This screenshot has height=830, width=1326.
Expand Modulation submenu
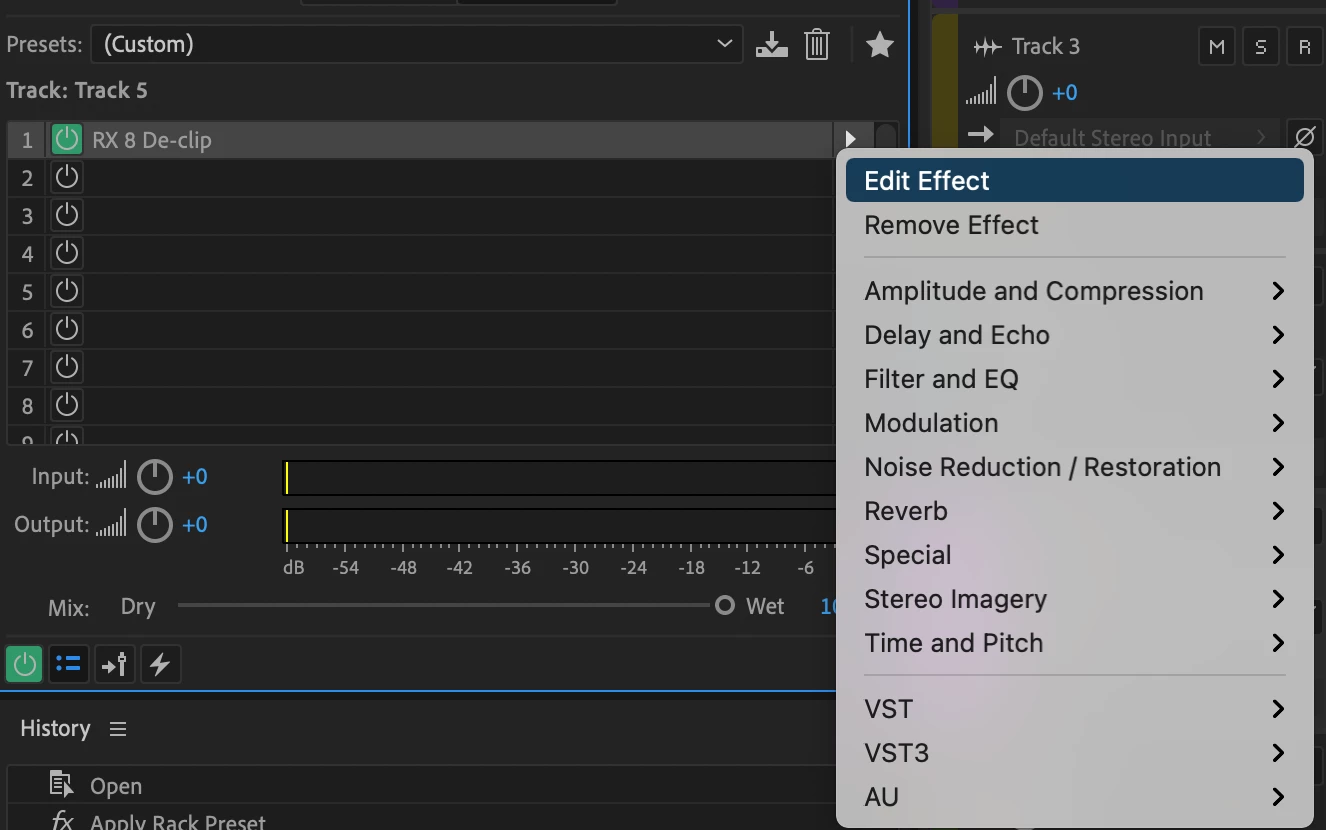click(1075, 423)
